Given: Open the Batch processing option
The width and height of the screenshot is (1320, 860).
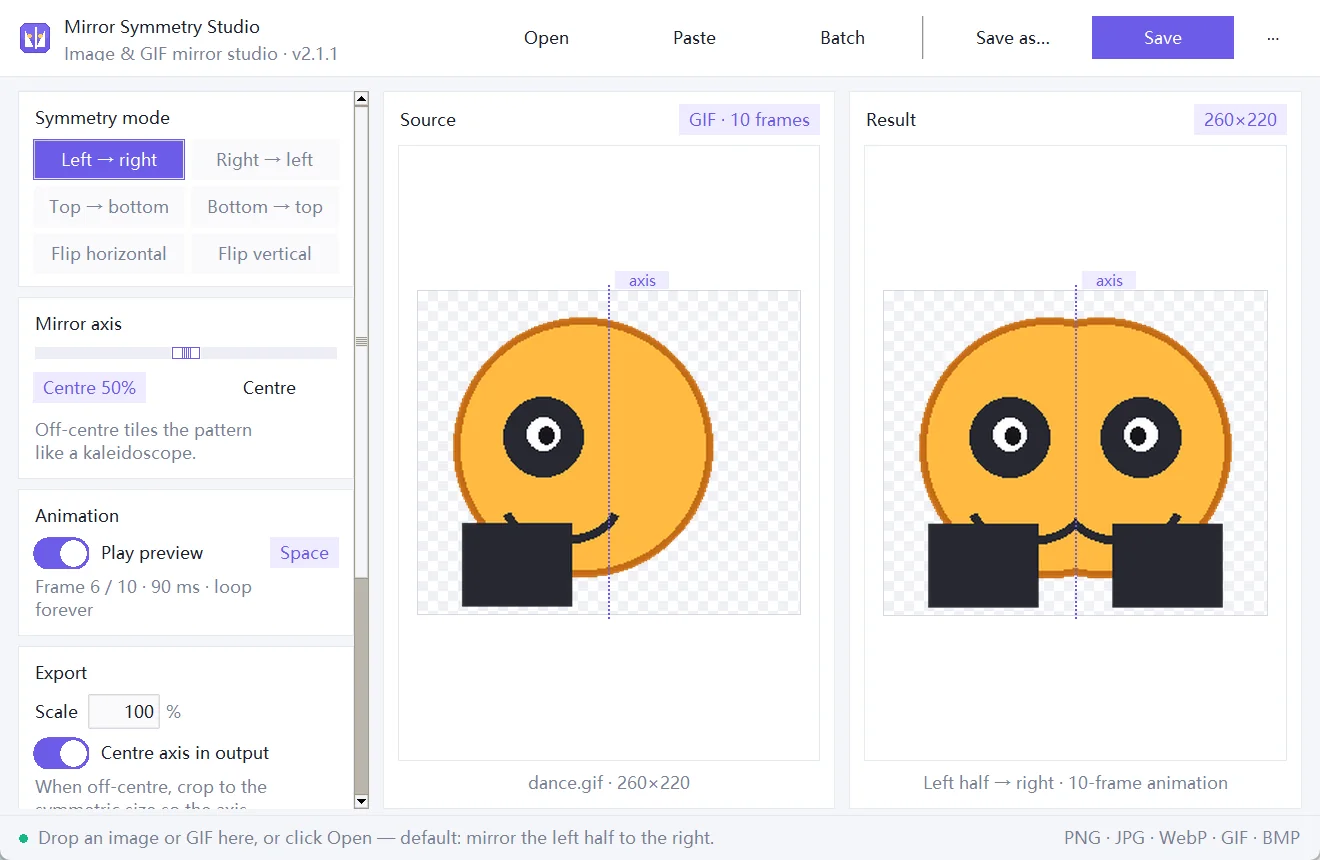Looking at the screenshot, I should coord(842,38).
